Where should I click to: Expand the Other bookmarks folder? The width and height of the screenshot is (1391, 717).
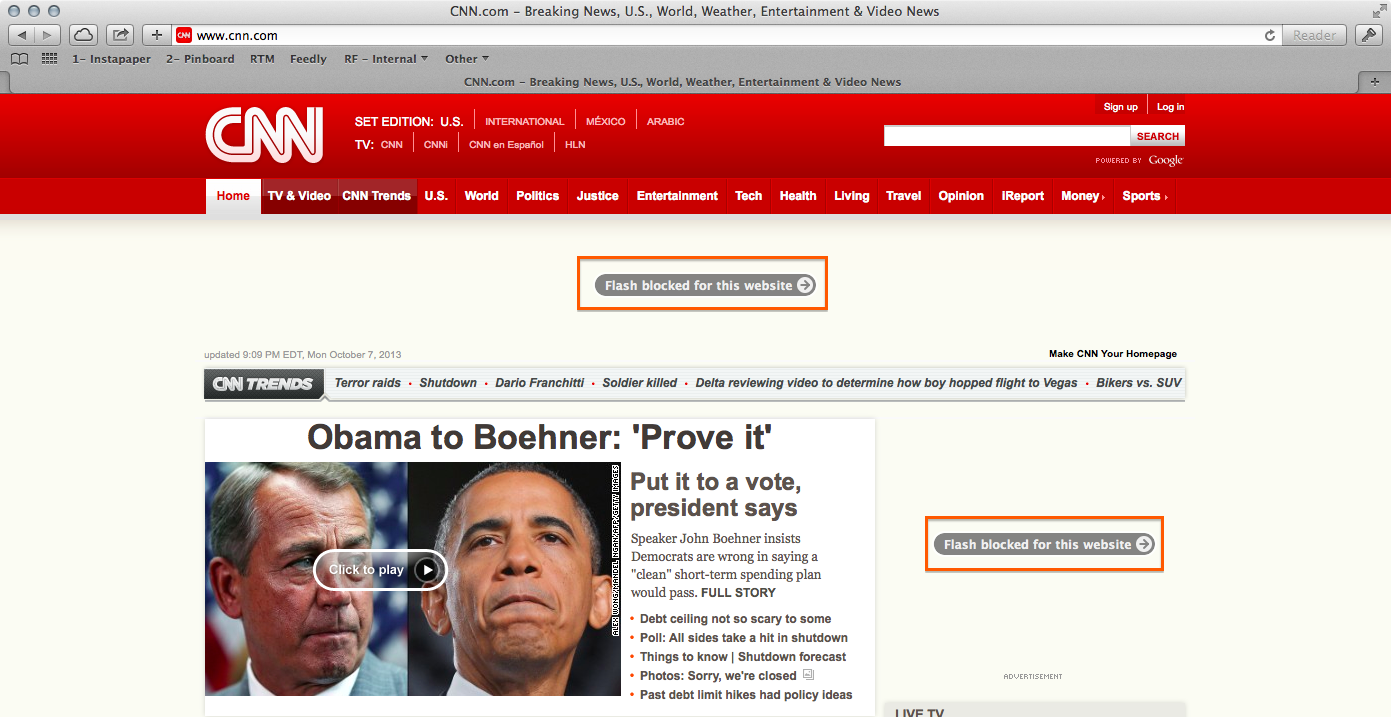(x=467, y=59)
